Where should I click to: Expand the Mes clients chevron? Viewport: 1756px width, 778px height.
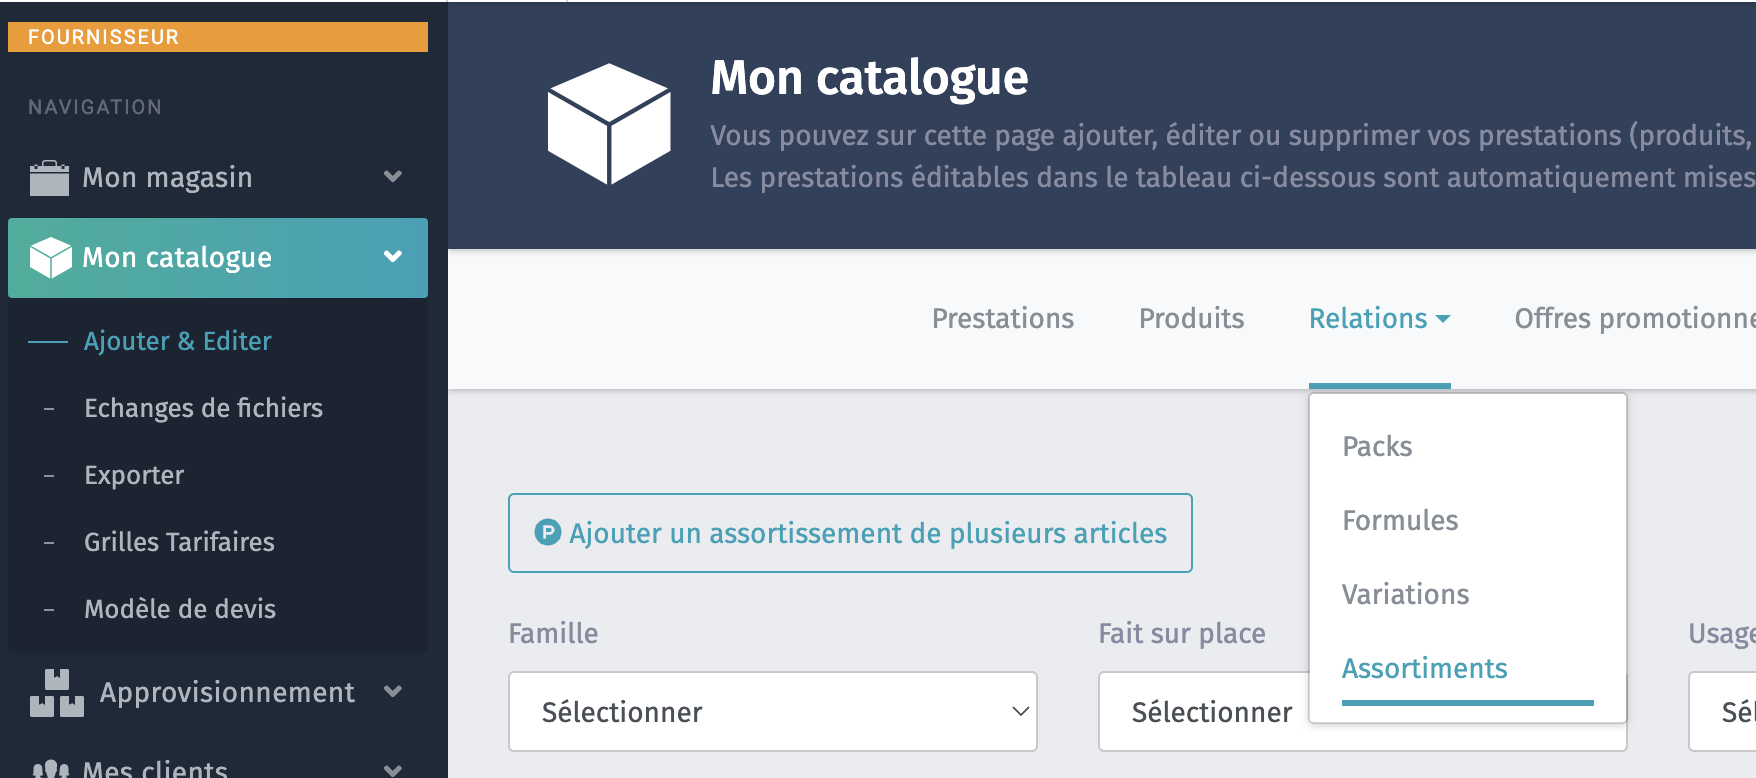(x=393, y=769)
